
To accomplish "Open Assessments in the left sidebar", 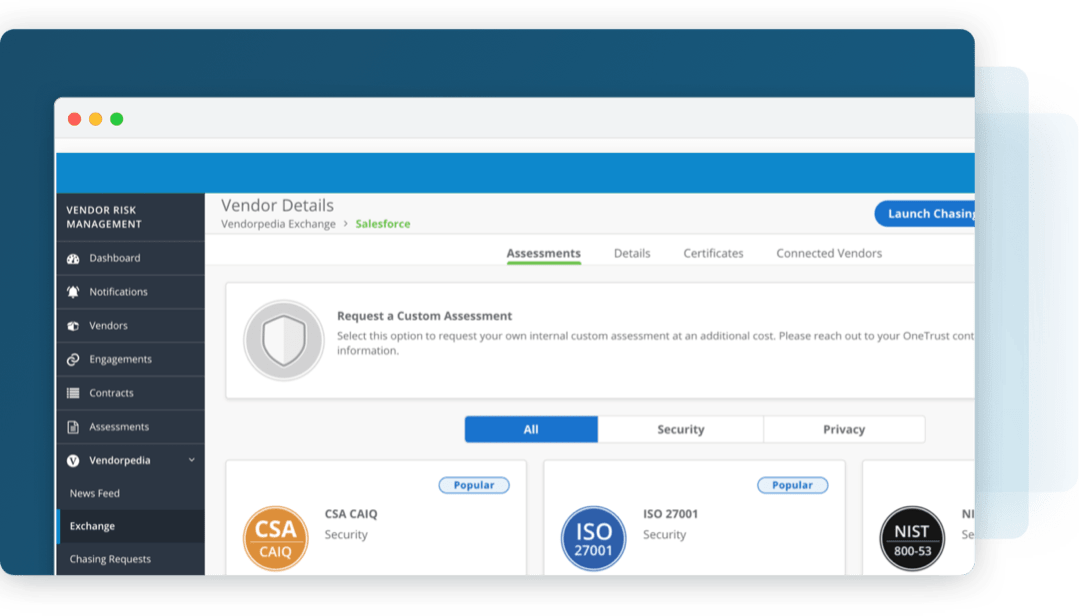I will tap(131, 427).
